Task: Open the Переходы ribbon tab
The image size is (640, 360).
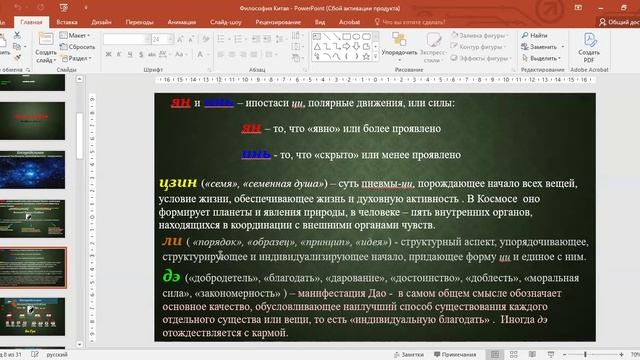Action: (x=140, y=22)
